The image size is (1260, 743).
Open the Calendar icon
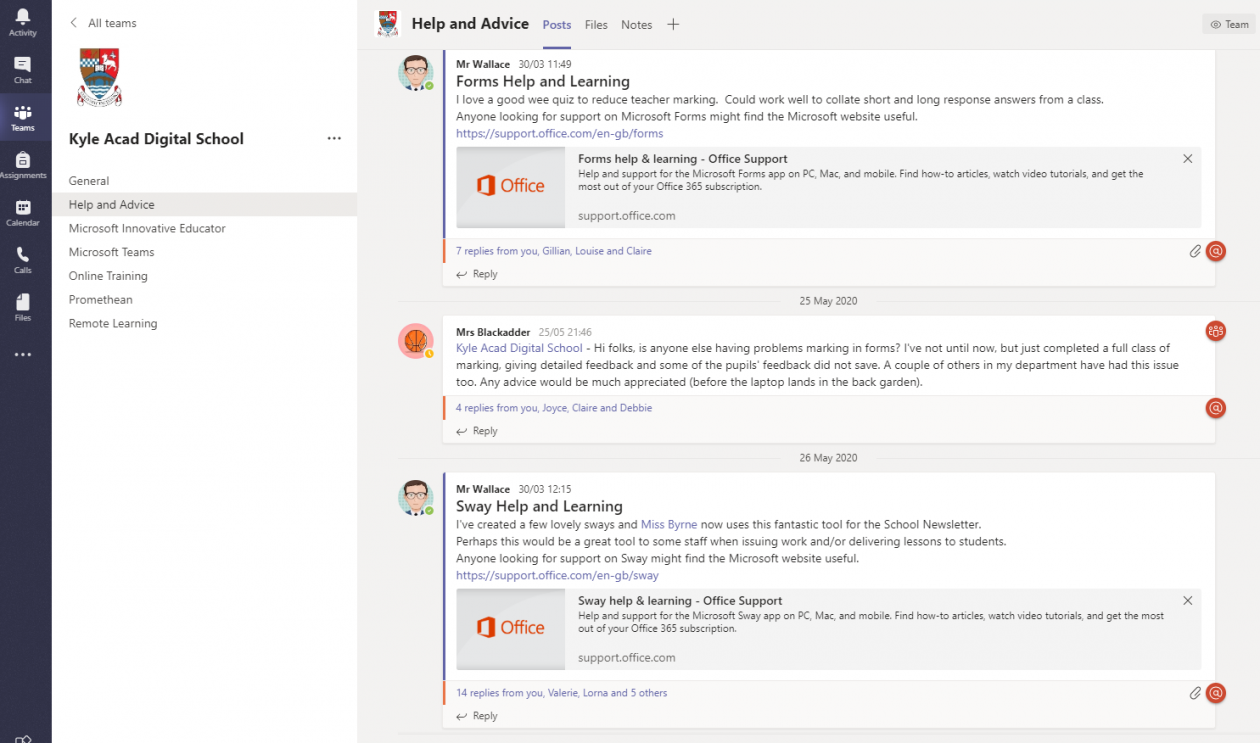22,212
